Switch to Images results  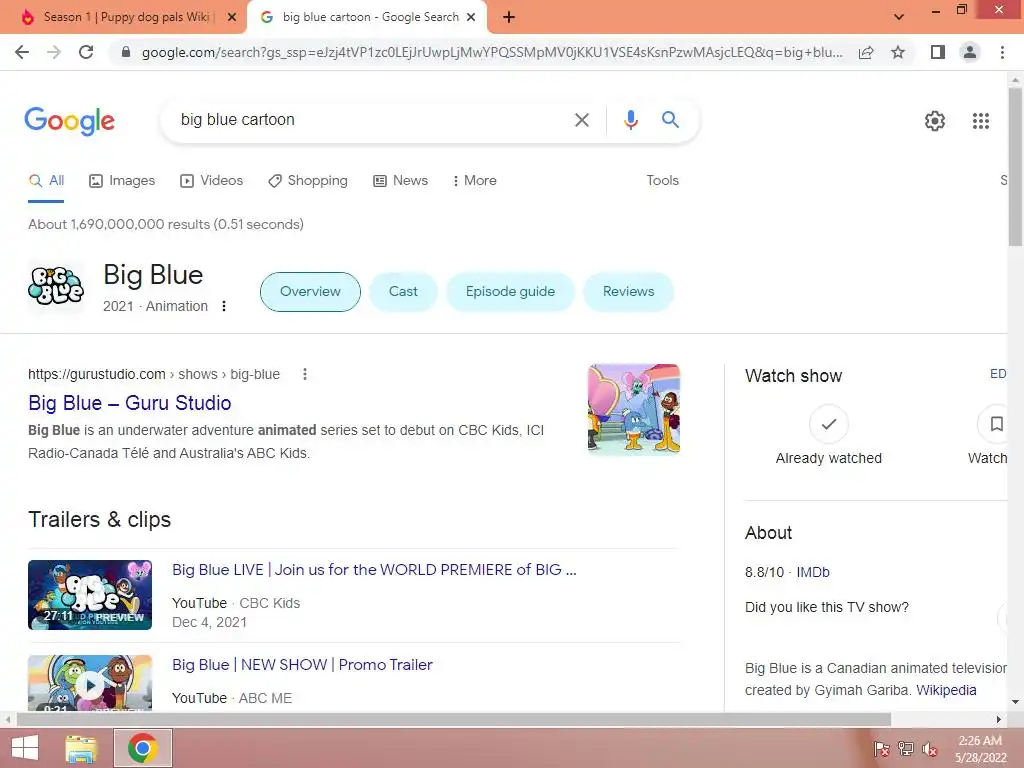click(122, 180)
